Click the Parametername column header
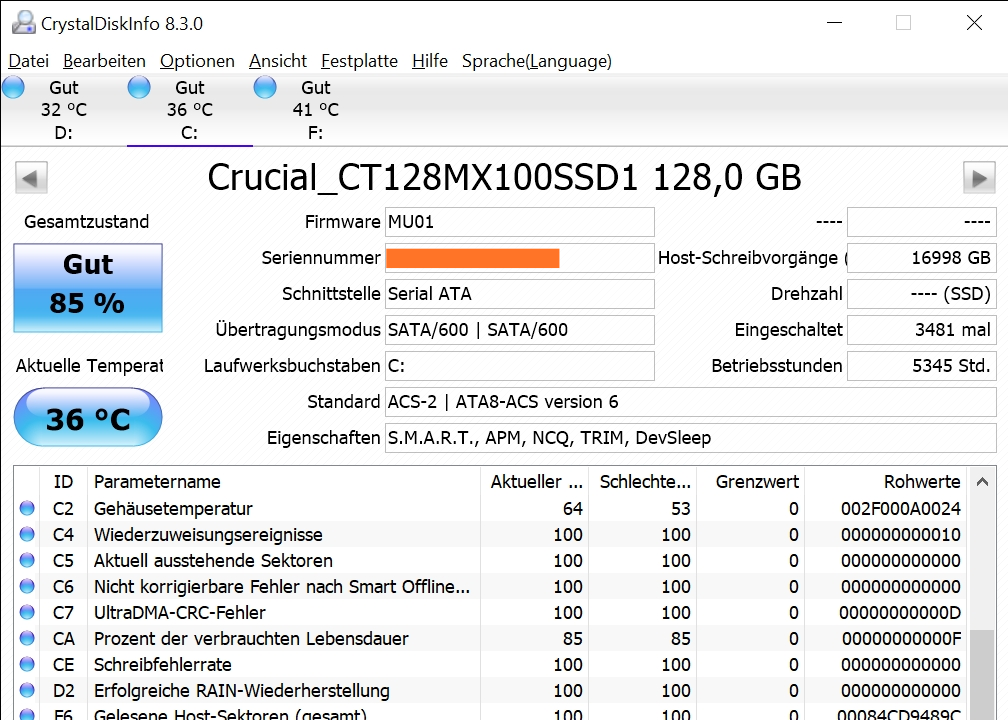Screen dimensions: 1008x720 (x=284, y=482)
